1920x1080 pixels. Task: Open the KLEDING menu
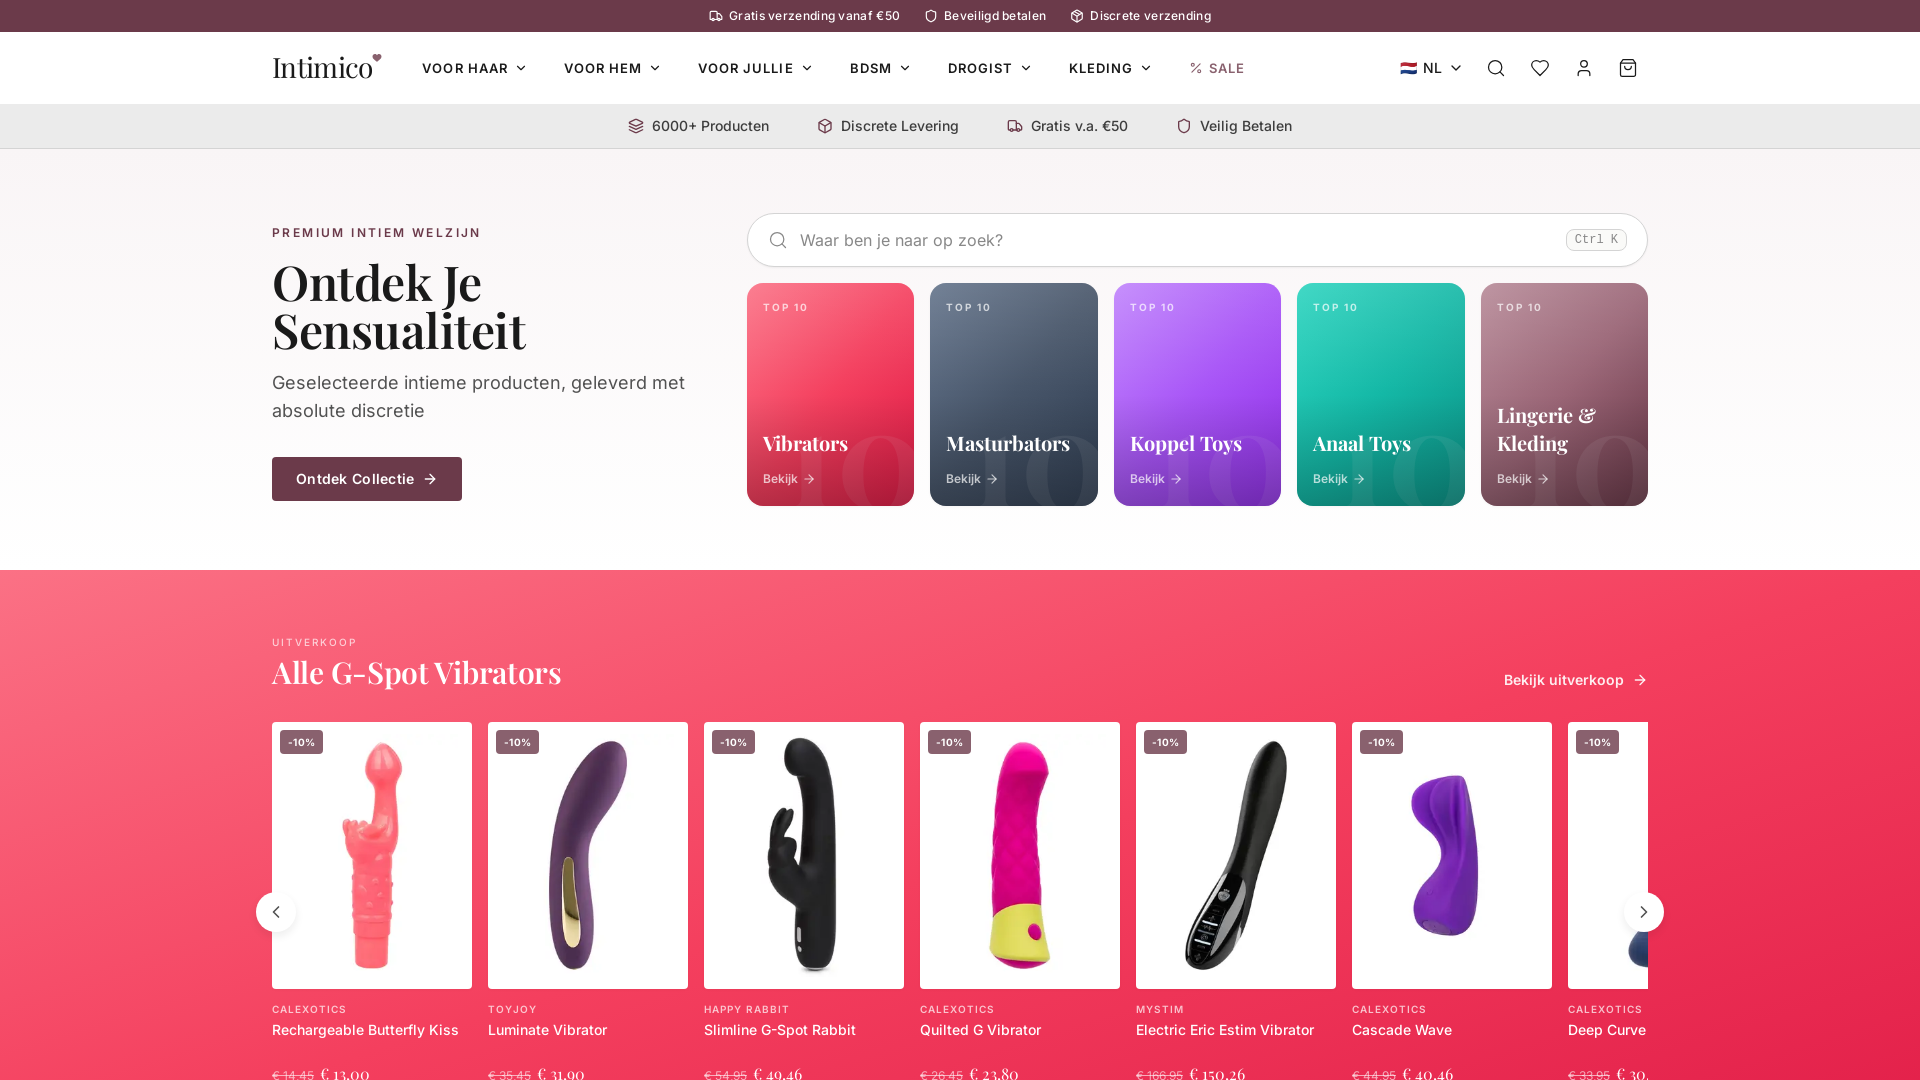pyautogui.click(x=1110, y=68)
